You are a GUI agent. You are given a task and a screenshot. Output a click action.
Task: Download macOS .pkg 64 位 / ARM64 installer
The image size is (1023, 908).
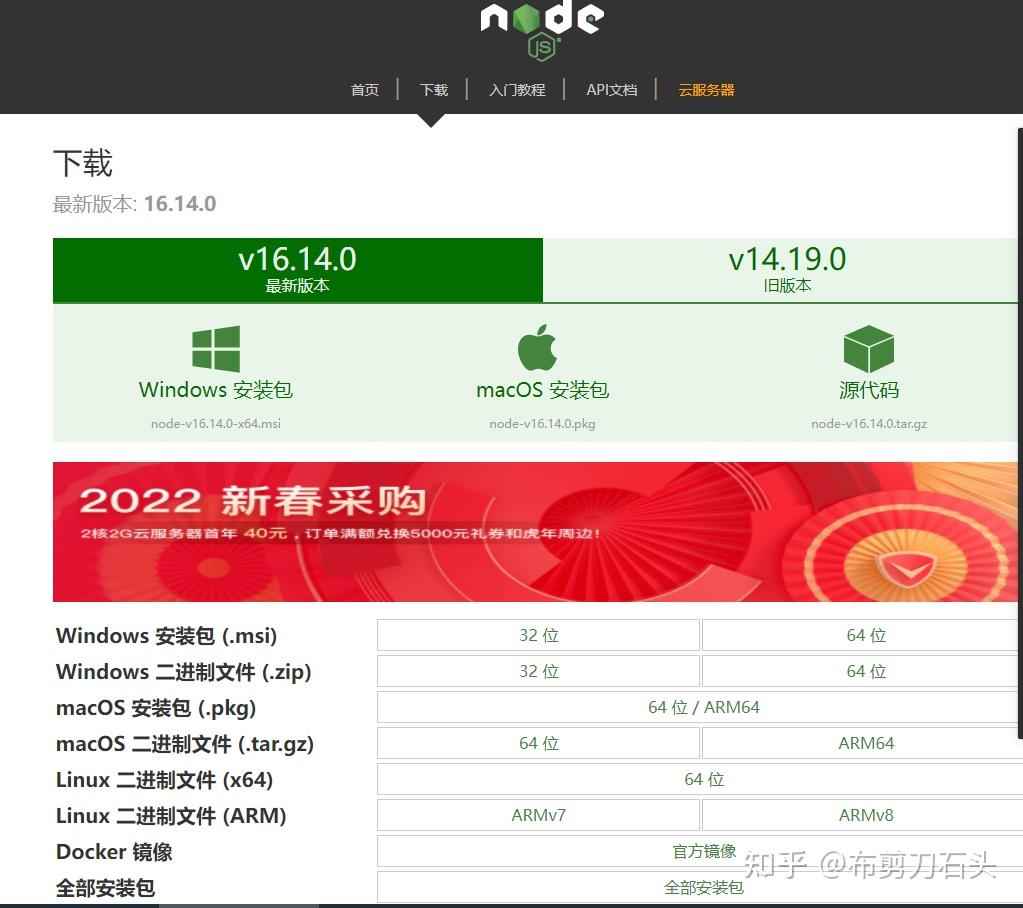pos(700,706)
